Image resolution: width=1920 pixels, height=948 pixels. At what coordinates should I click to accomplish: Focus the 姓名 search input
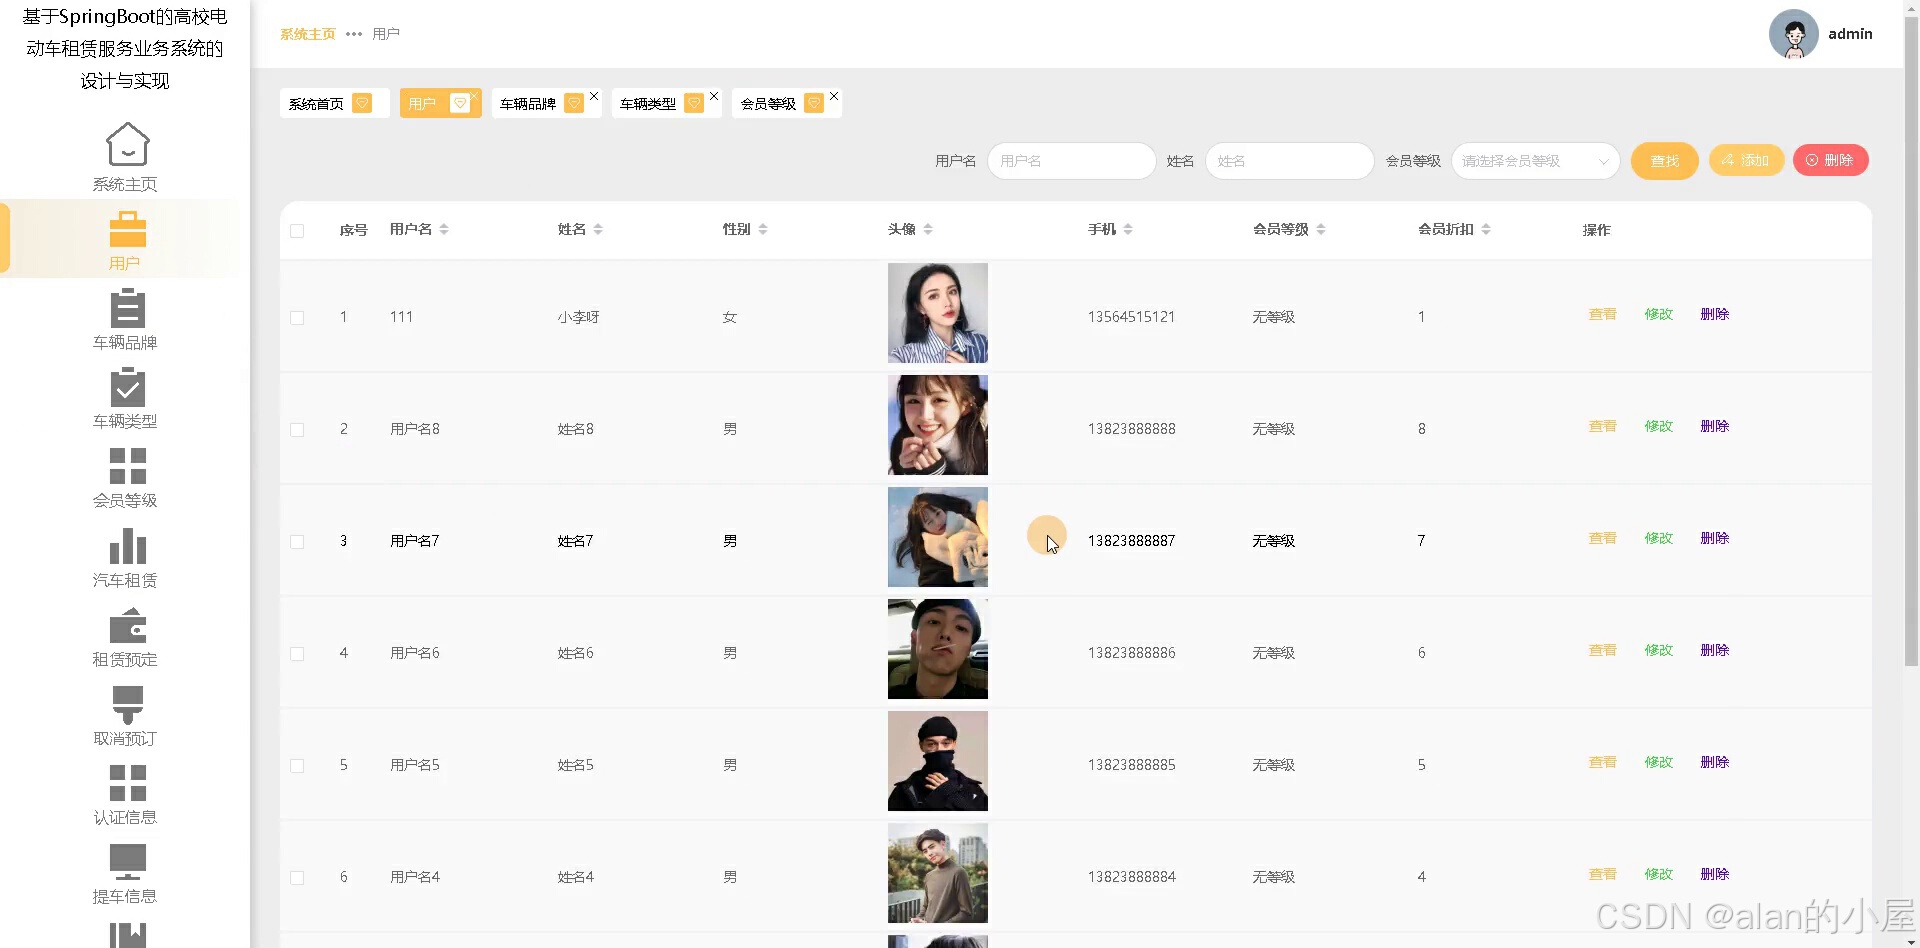pos(1289,161)
